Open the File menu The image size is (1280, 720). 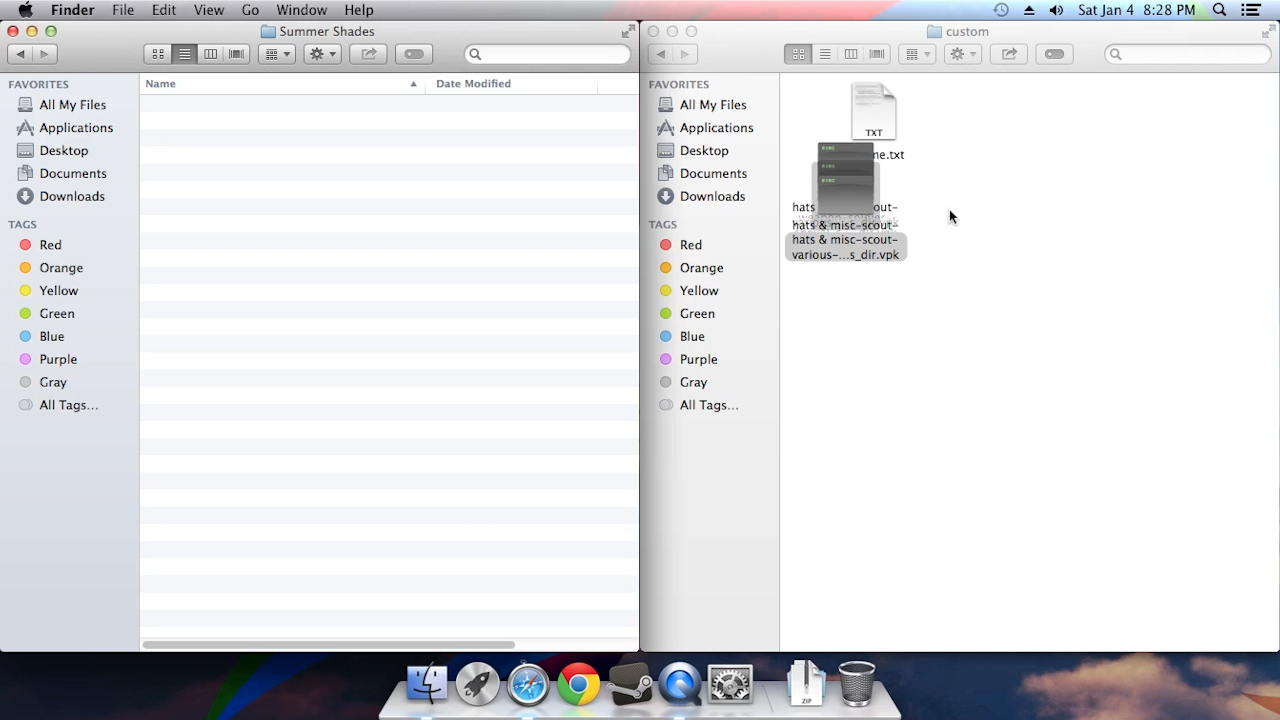coord(123,10)
